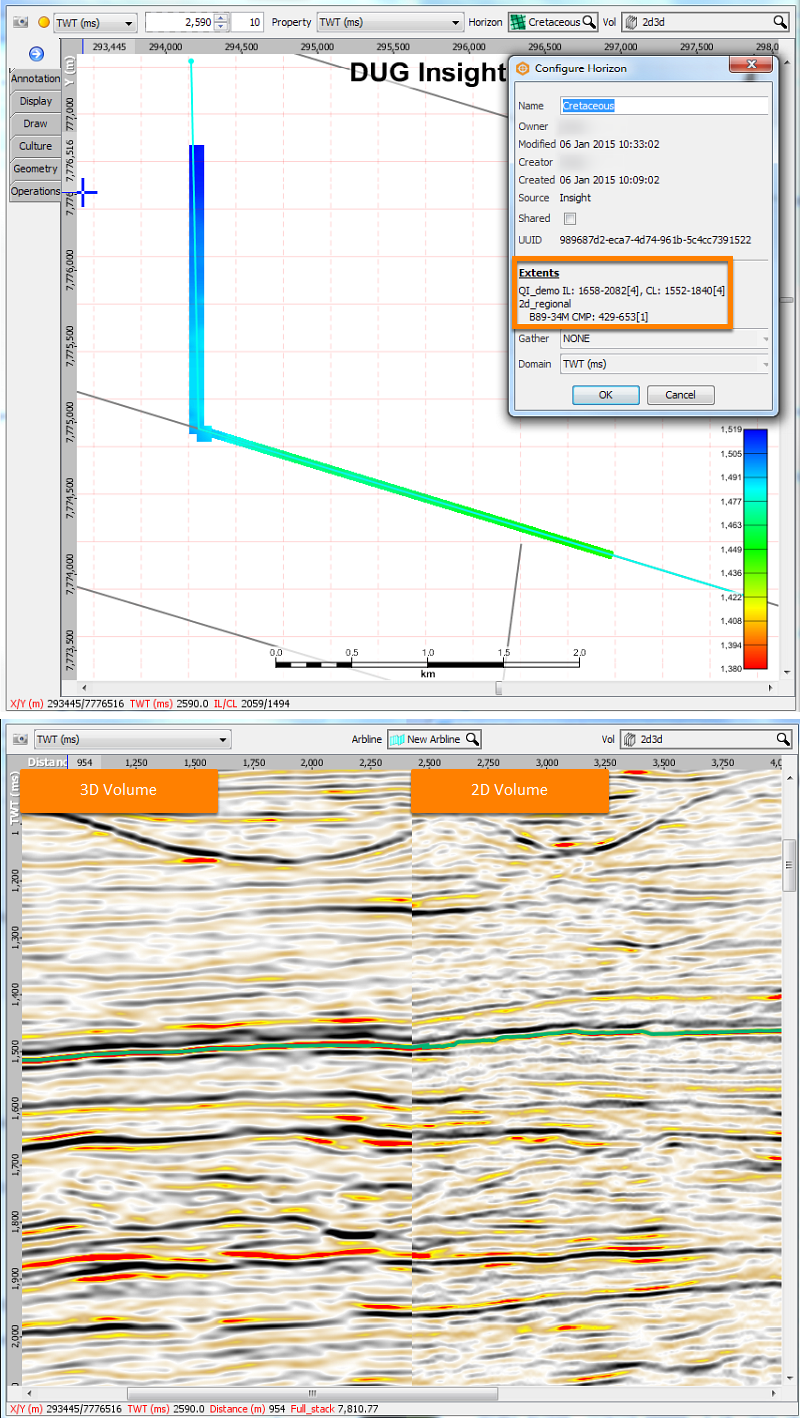Screen dimensions: 800x1418
Task: Increase TWT value with the spinner arrows
Action: (222, 18)
